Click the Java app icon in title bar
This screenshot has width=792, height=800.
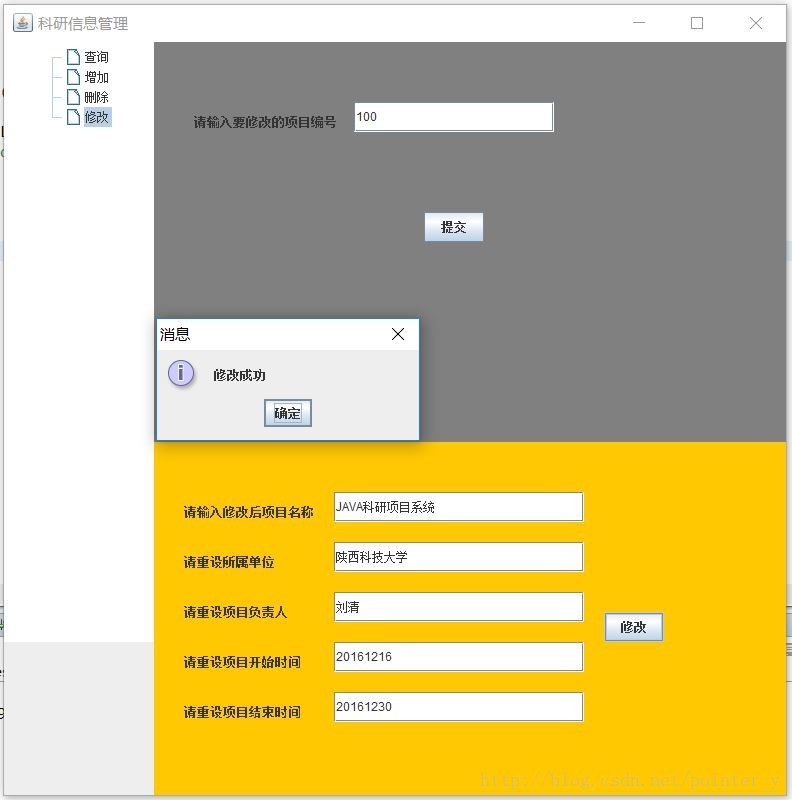click(x=22, y=23)
